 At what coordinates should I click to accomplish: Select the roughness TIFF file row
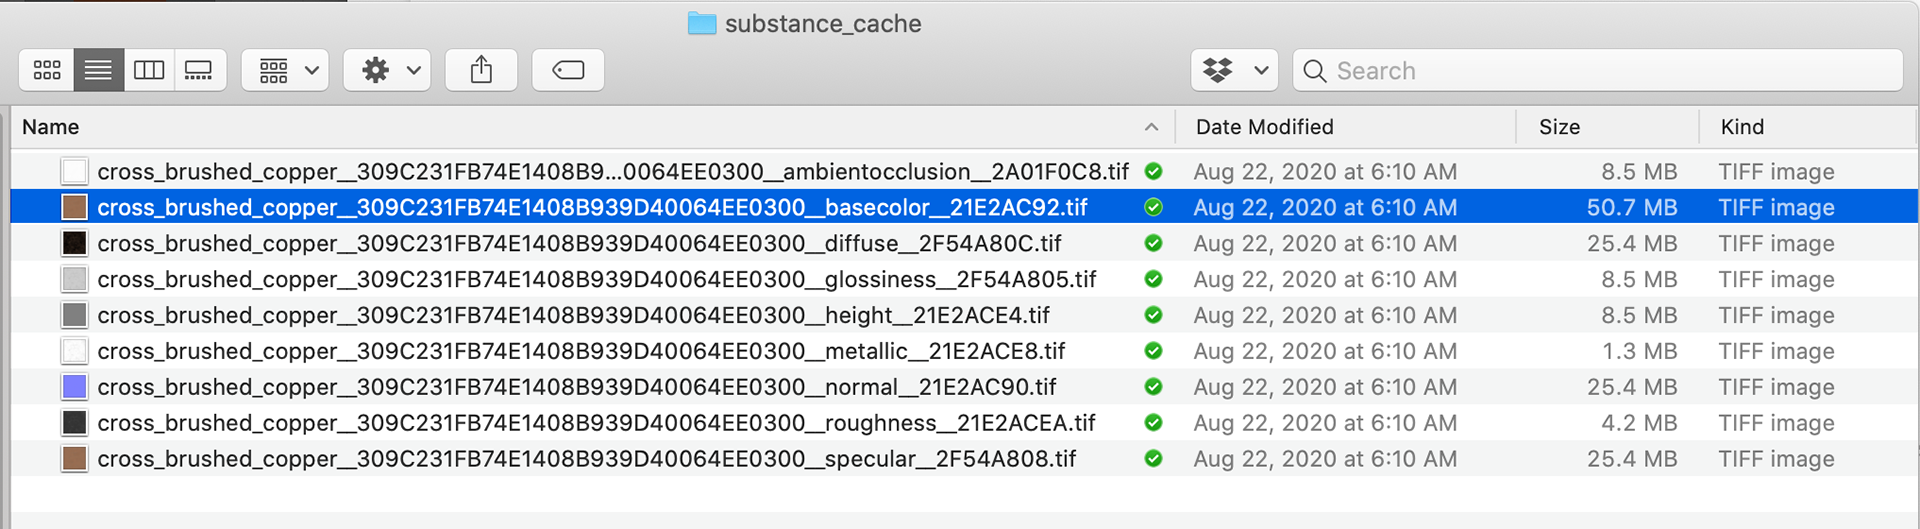tap(596, 423)
